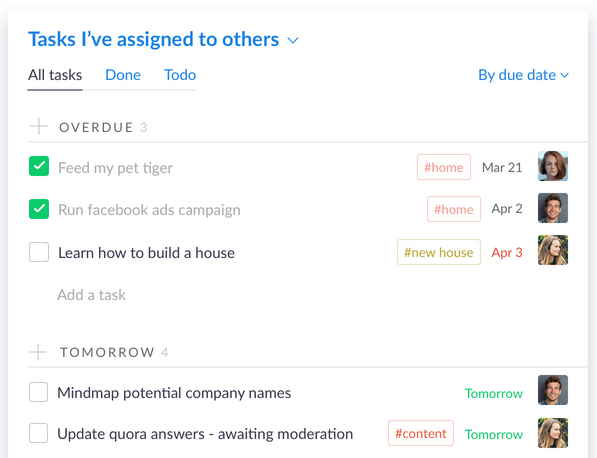
Task: Check off Learn how to build a house
Action: (39, 252)
